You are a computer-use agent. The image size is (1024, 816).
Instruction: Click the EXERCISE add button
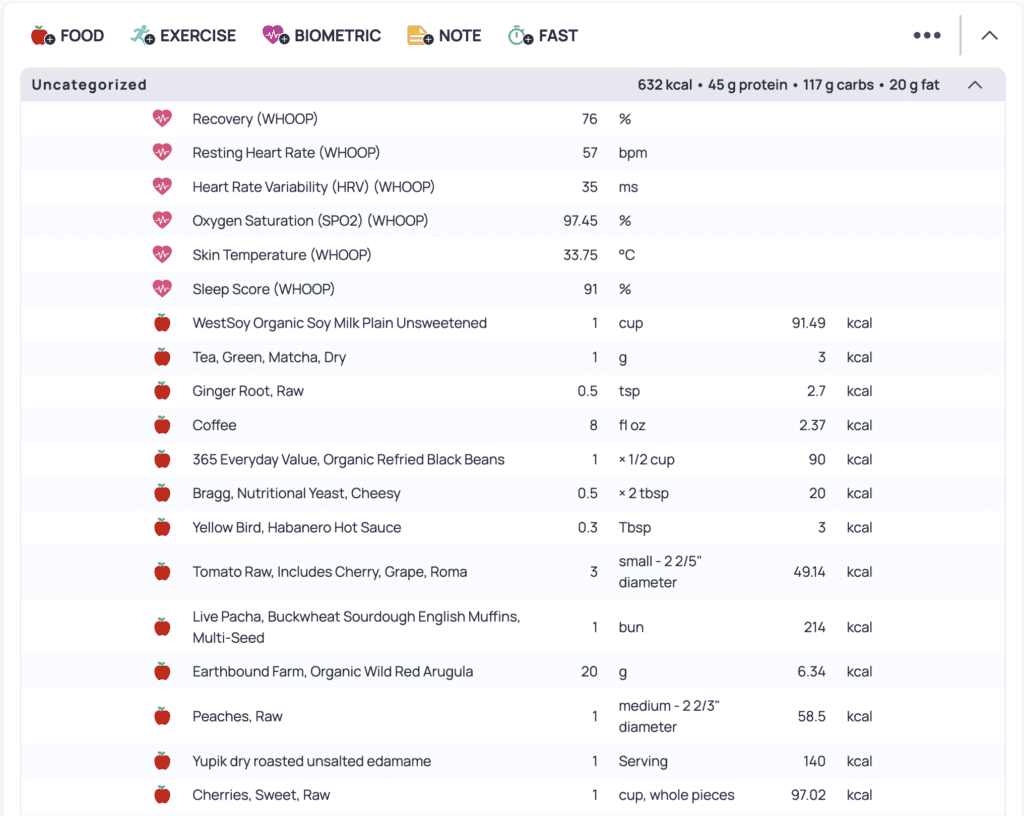[183, 35]
